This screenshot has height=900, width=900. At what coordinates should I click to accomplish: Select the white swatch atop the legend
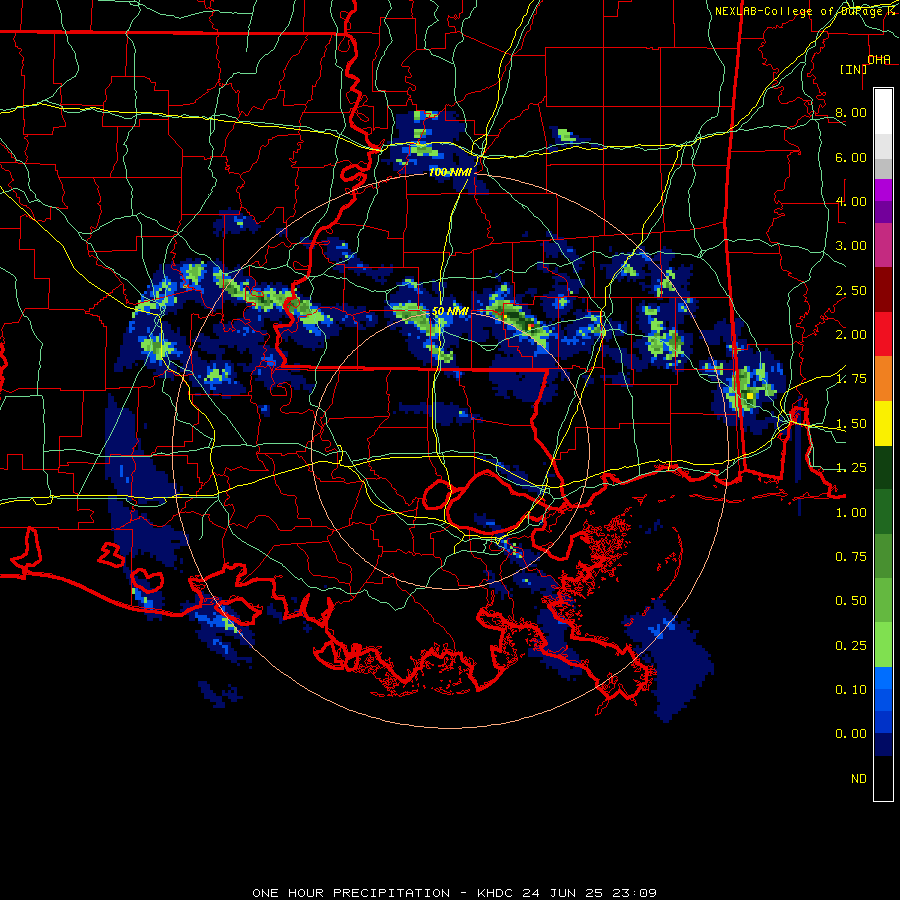click(883, 112)
